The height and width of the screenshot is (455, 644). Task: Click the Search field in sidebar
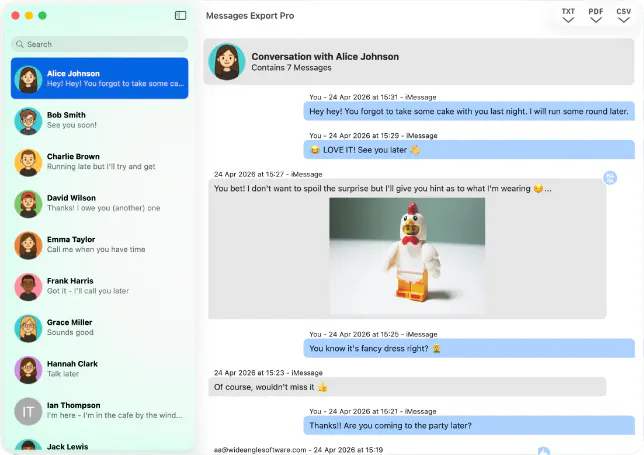(99, 44)
